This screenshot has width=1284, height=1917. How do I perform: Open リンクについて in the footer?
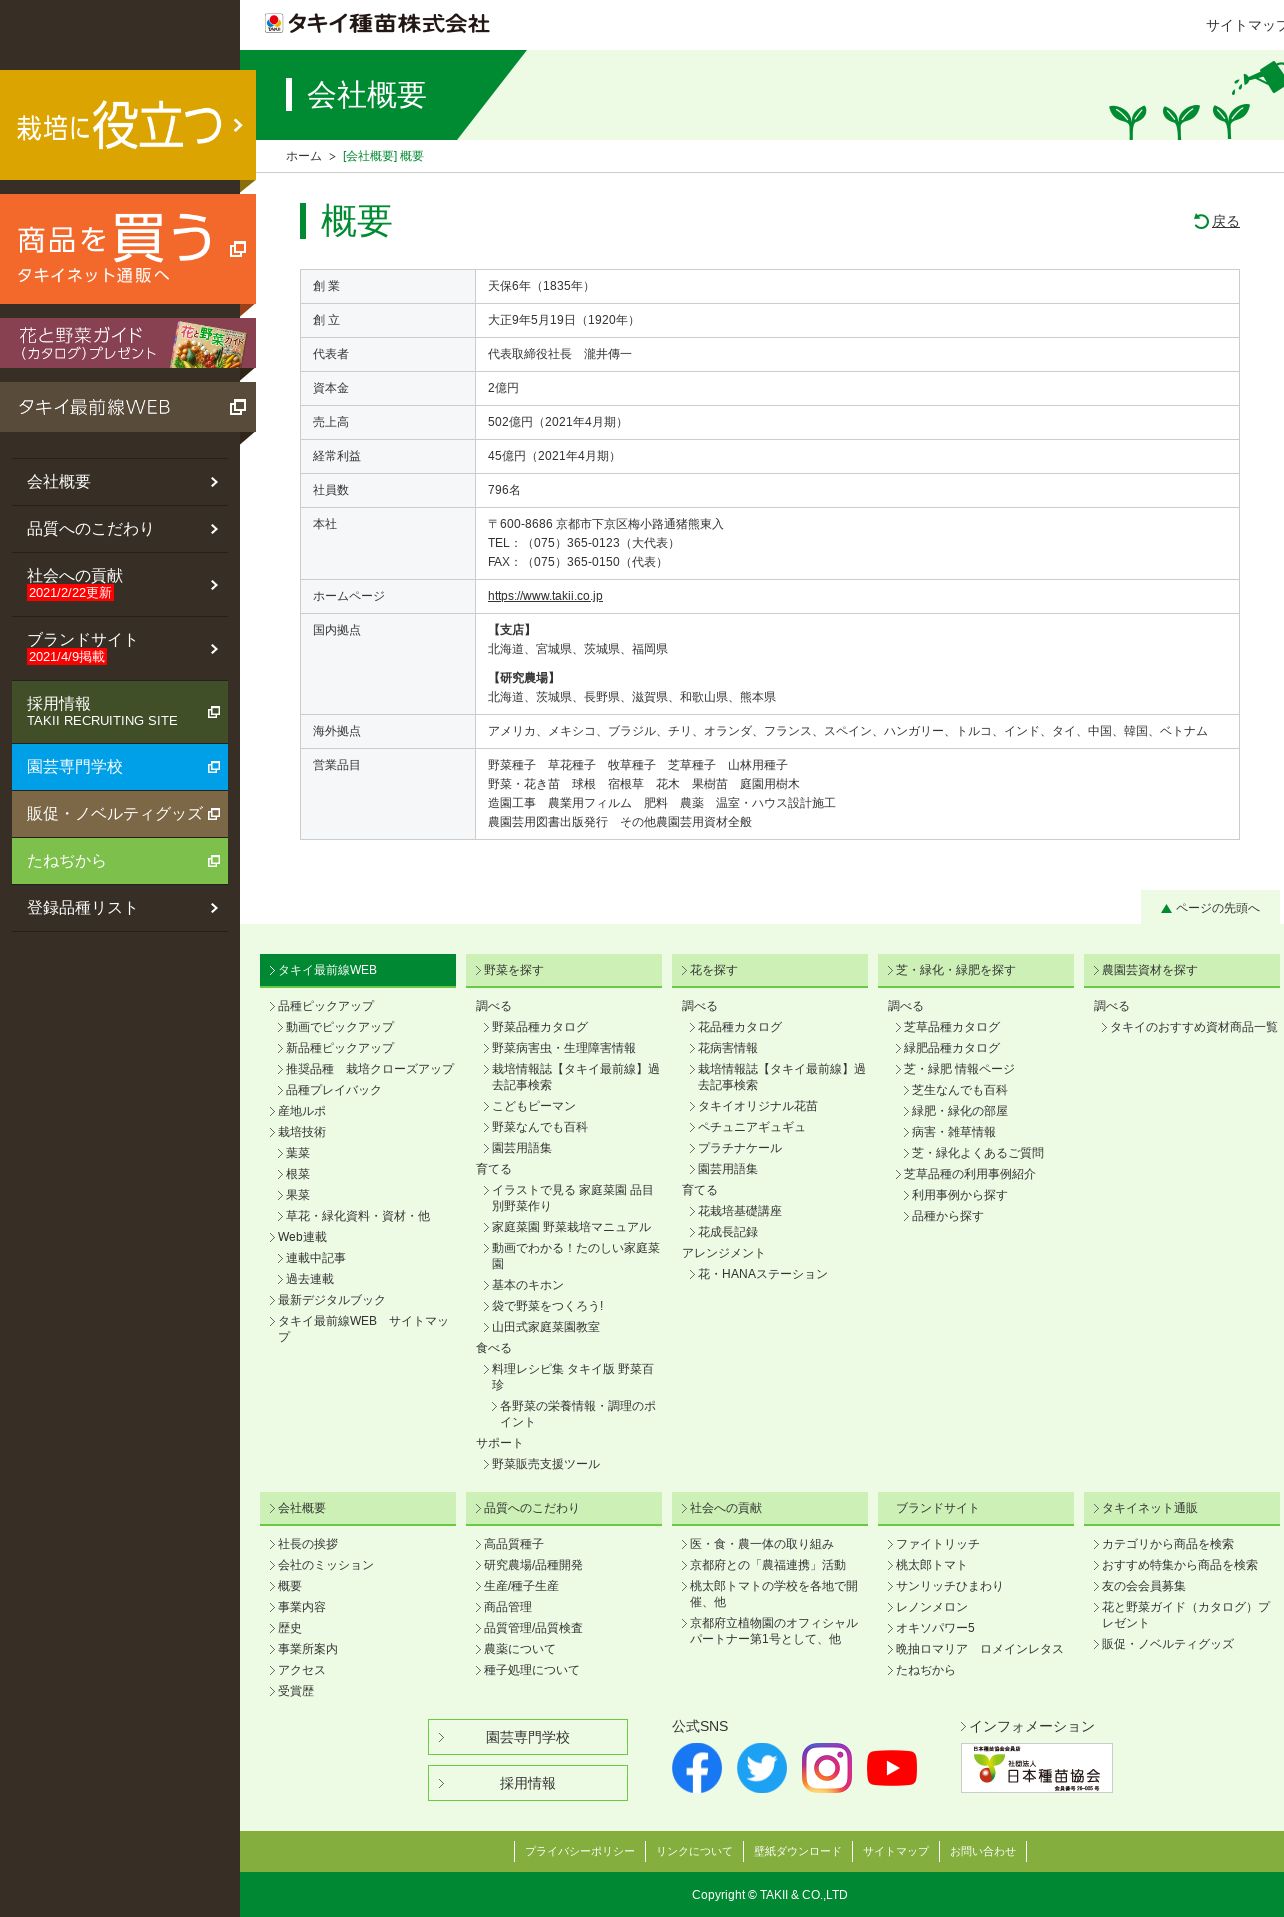[x=694, y=1852]
